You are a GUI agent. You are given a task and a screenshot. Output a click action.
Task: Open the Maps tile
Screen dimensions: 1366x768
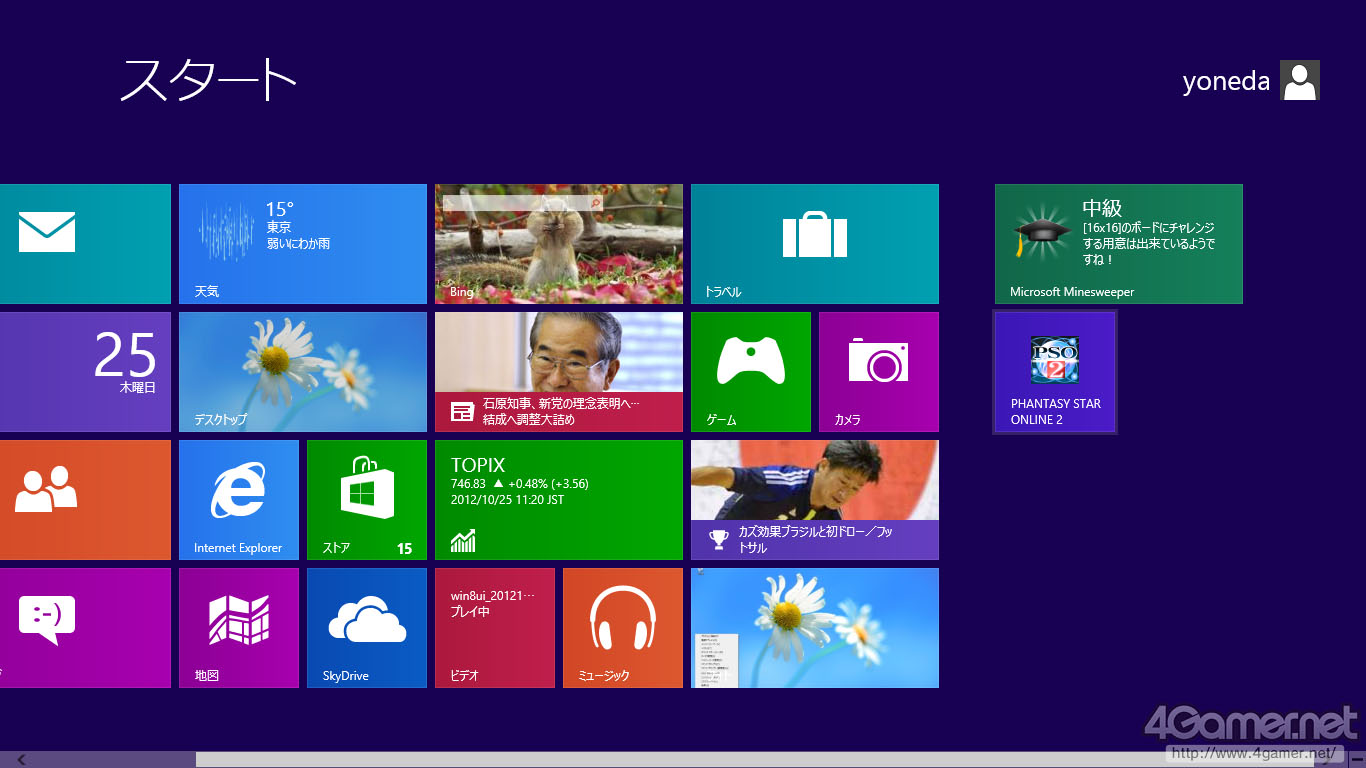pyautogui.click(x=238, y=627)
